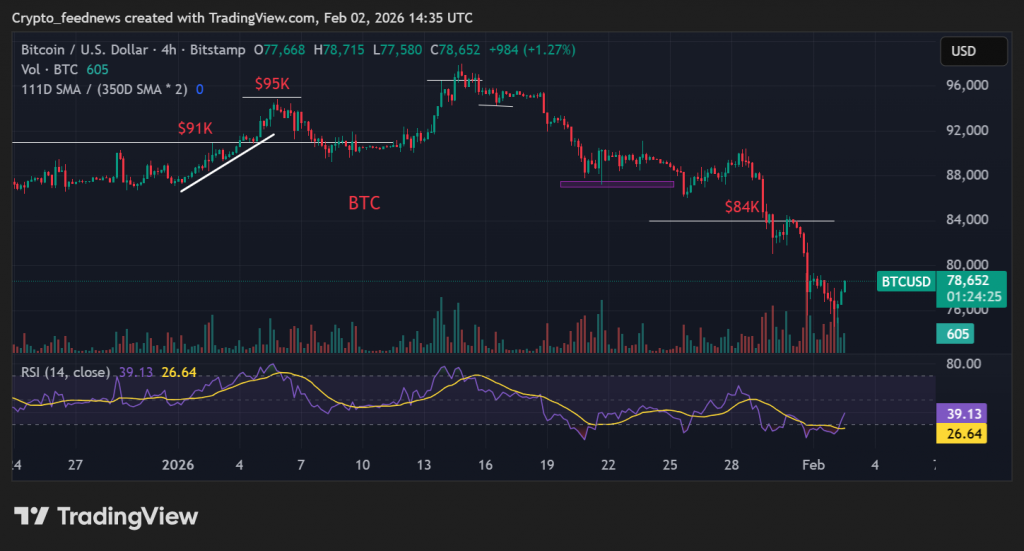Screen dimensions: 1024x551
Task: Click the TradingView logo
Action: tap(106, 516)
